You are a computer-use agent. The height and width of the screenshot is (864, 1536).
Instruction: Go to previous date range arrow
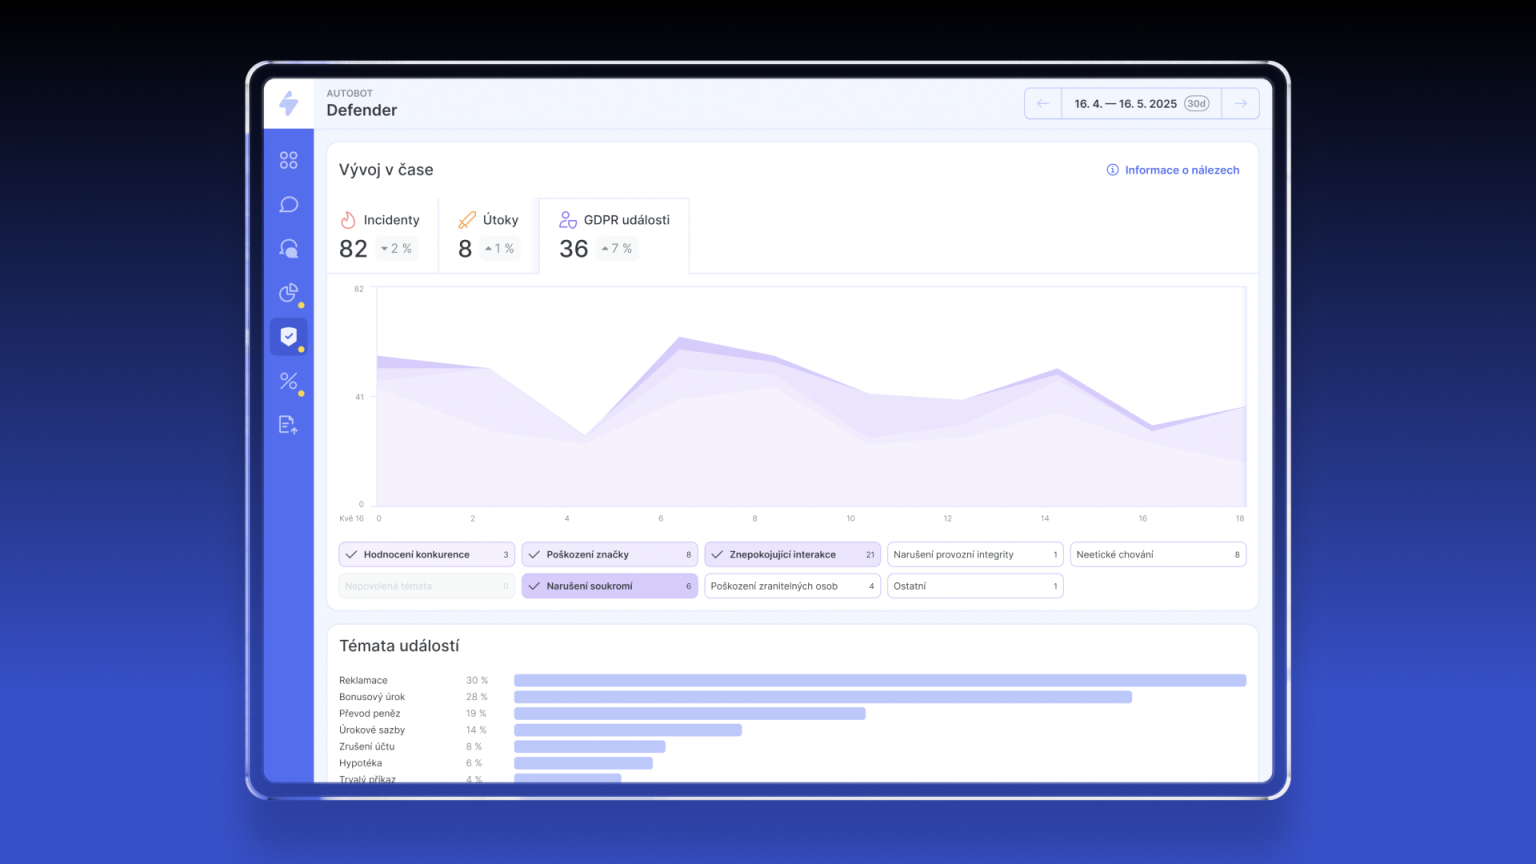[1043, 103]
